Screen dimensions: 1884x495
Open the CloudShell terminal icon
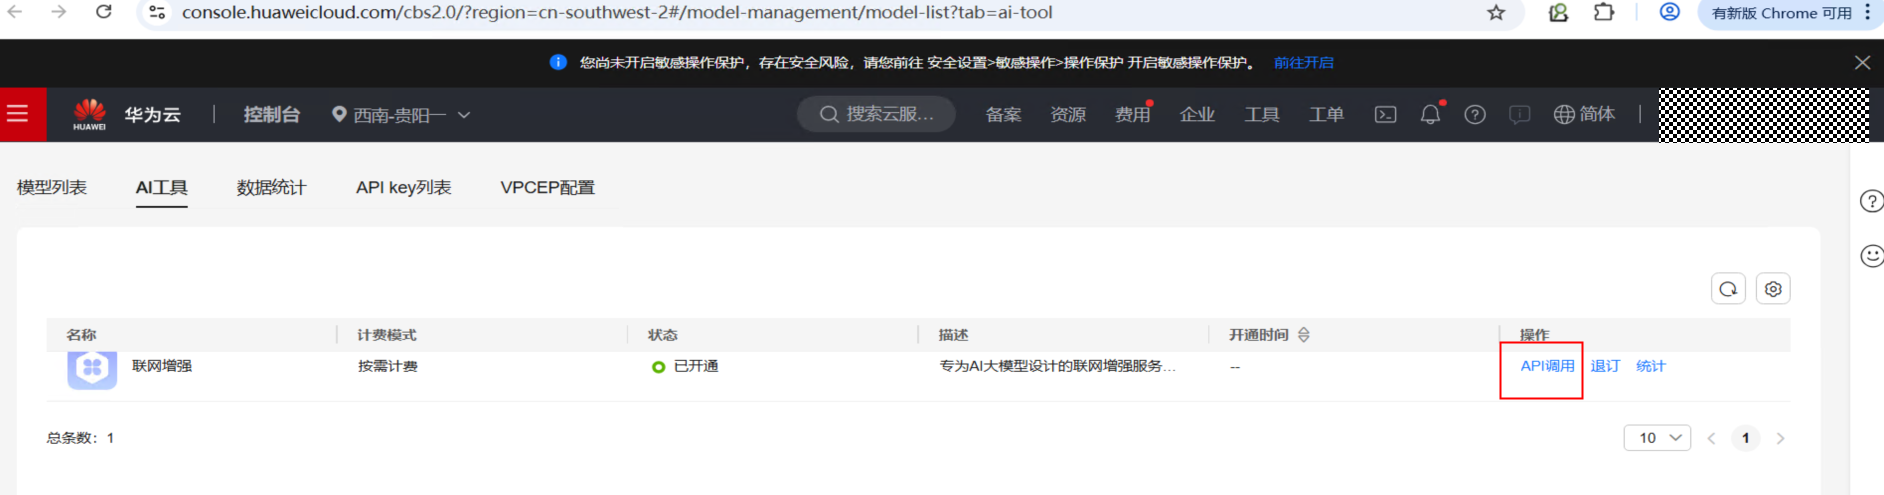pyautogui.click(x=1385, y=114)
